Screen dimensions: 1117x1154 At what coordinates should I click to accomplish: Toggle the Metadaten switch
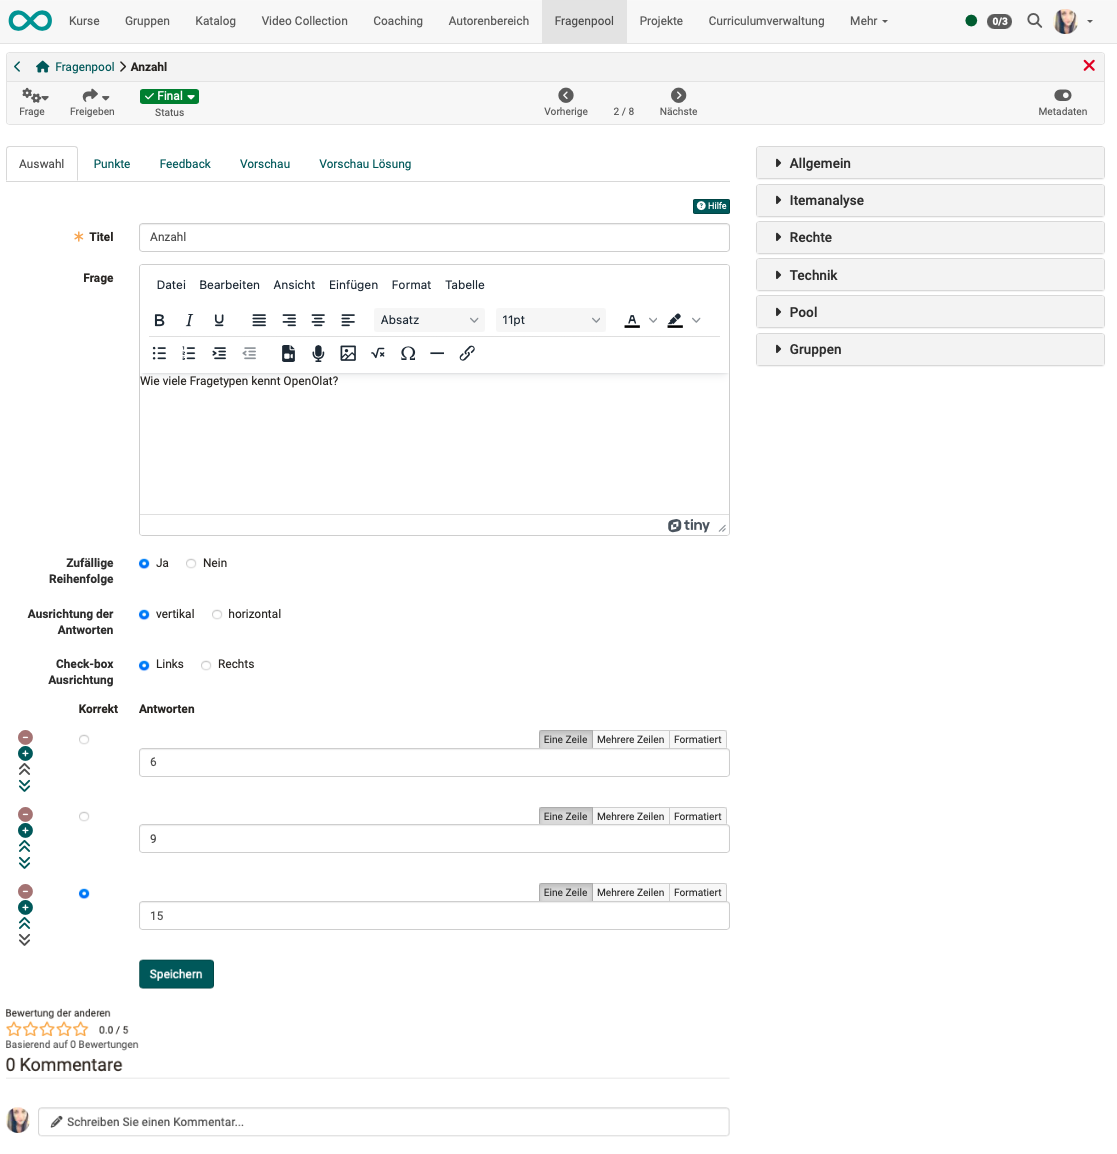[1062, 96]
